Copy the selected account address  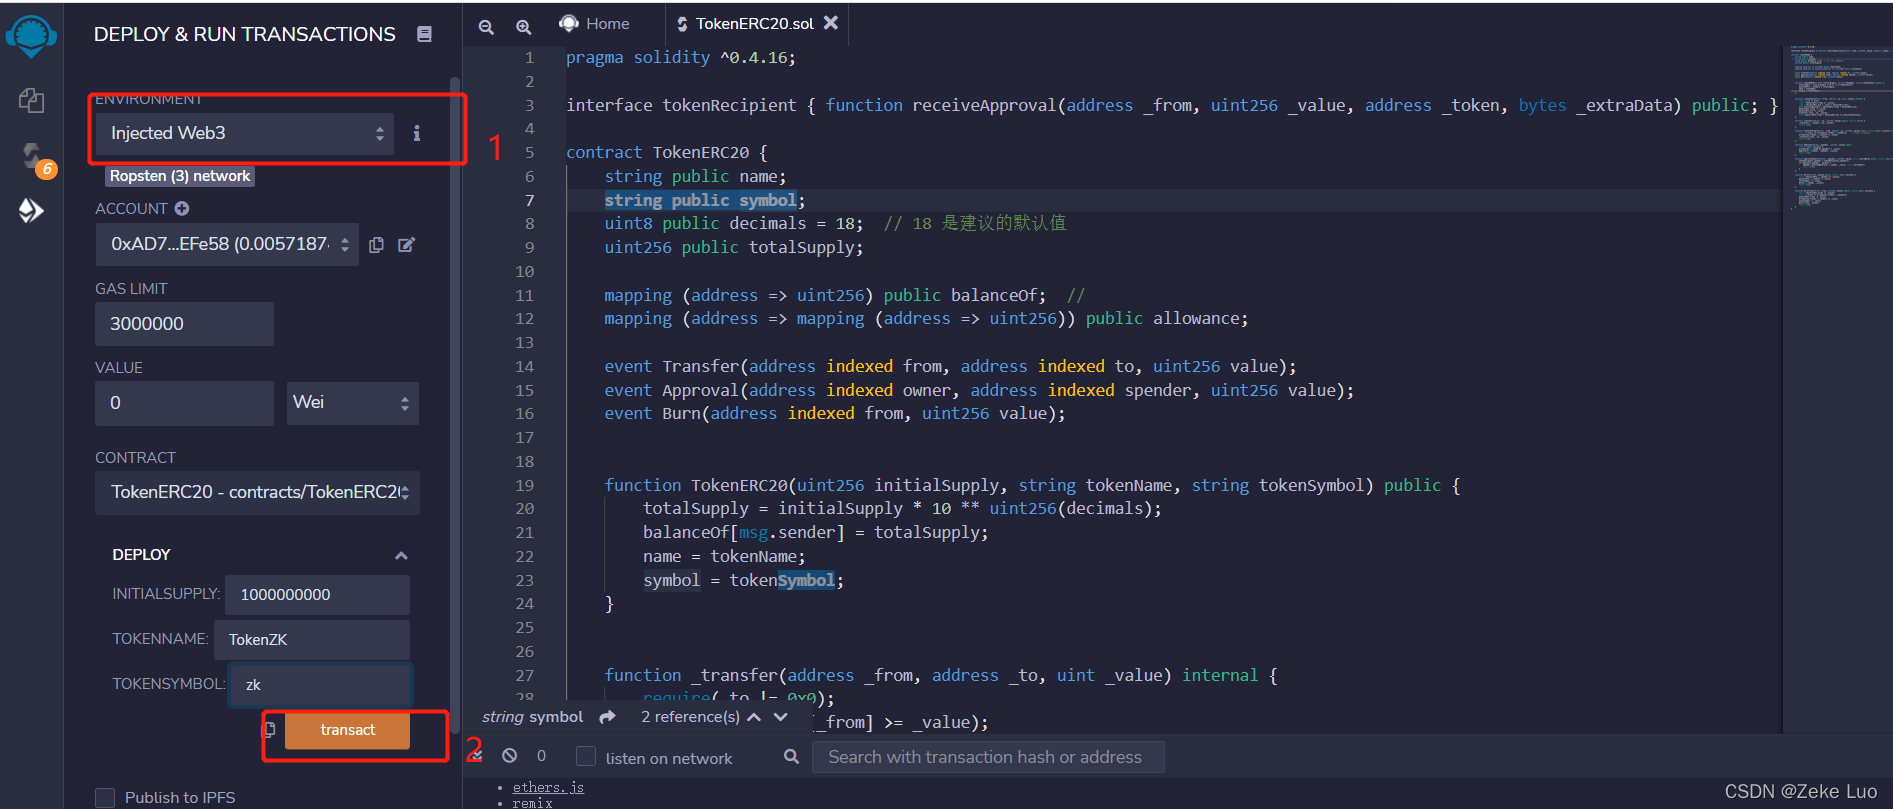376,245
